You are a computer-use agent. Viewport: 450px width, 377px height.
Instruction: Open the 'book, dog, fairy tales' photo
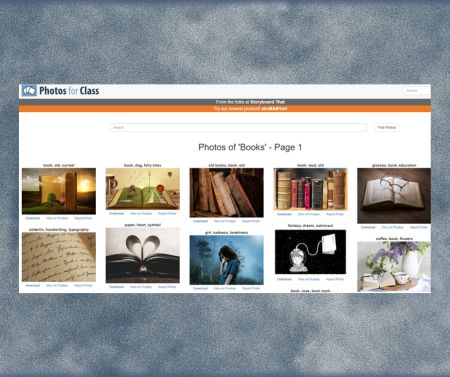tap(143, 189)
